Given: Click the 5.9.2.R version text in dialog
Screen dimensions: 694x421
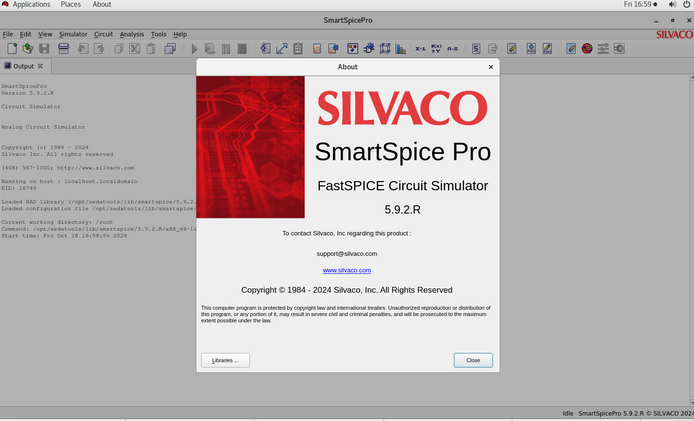Looking at the screenshot, I should [x=402, y=209].
